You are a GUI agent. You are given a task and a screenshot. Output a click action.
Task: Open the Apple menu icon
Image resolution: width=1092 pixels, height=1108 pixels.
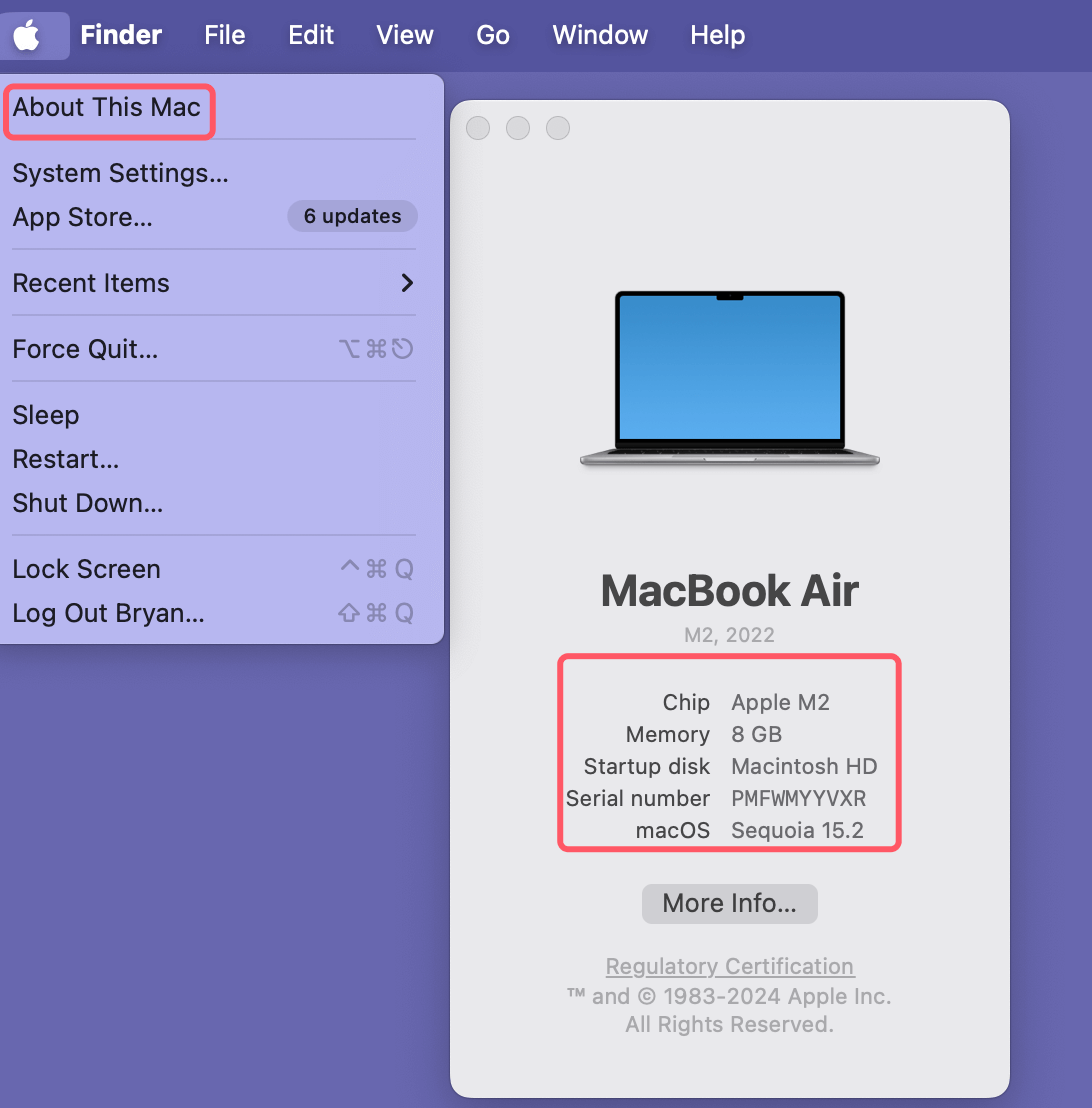33,34
